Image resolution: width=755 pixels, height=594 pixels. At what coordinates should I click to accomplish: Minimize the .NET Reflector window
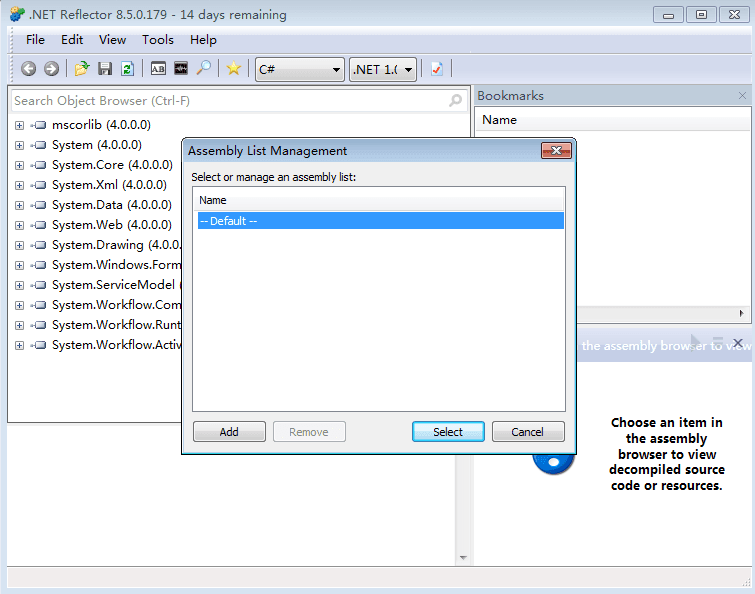[668, 14]
